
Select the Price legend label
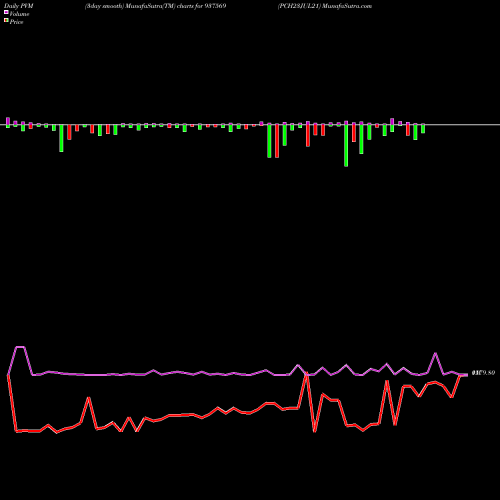16,22
